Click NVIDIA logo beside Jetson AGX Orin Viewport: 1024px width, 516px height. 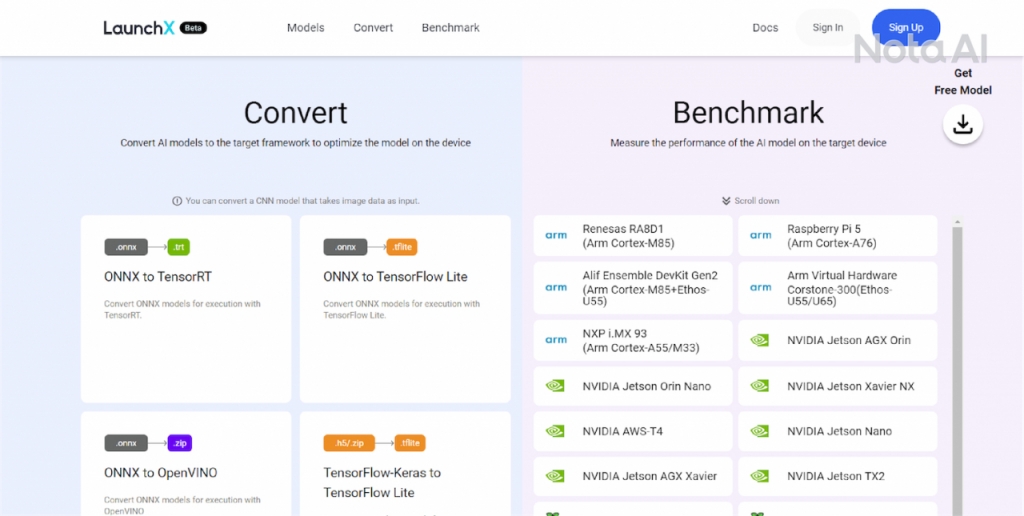760,340
